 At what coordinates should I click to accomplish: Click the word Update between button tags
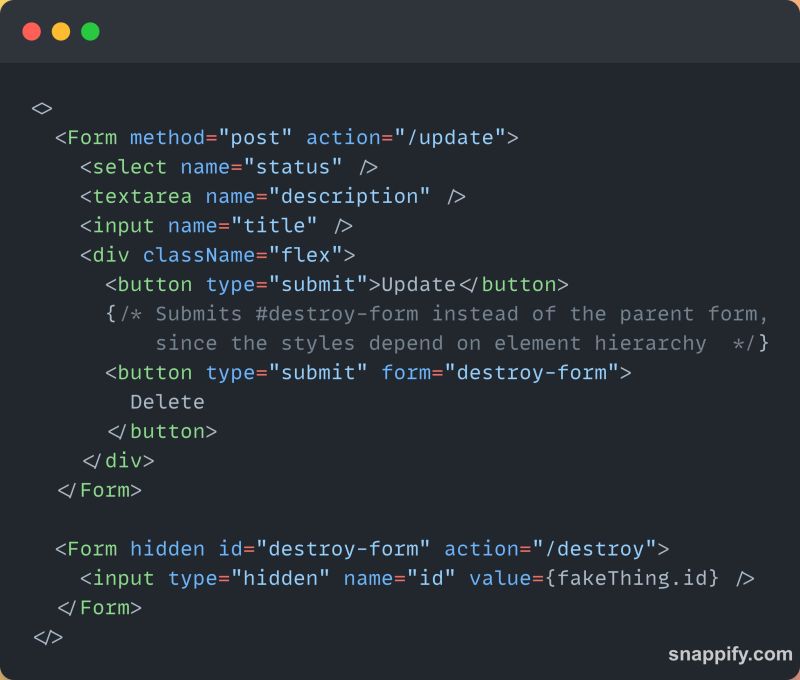click(x=418, y=285)
